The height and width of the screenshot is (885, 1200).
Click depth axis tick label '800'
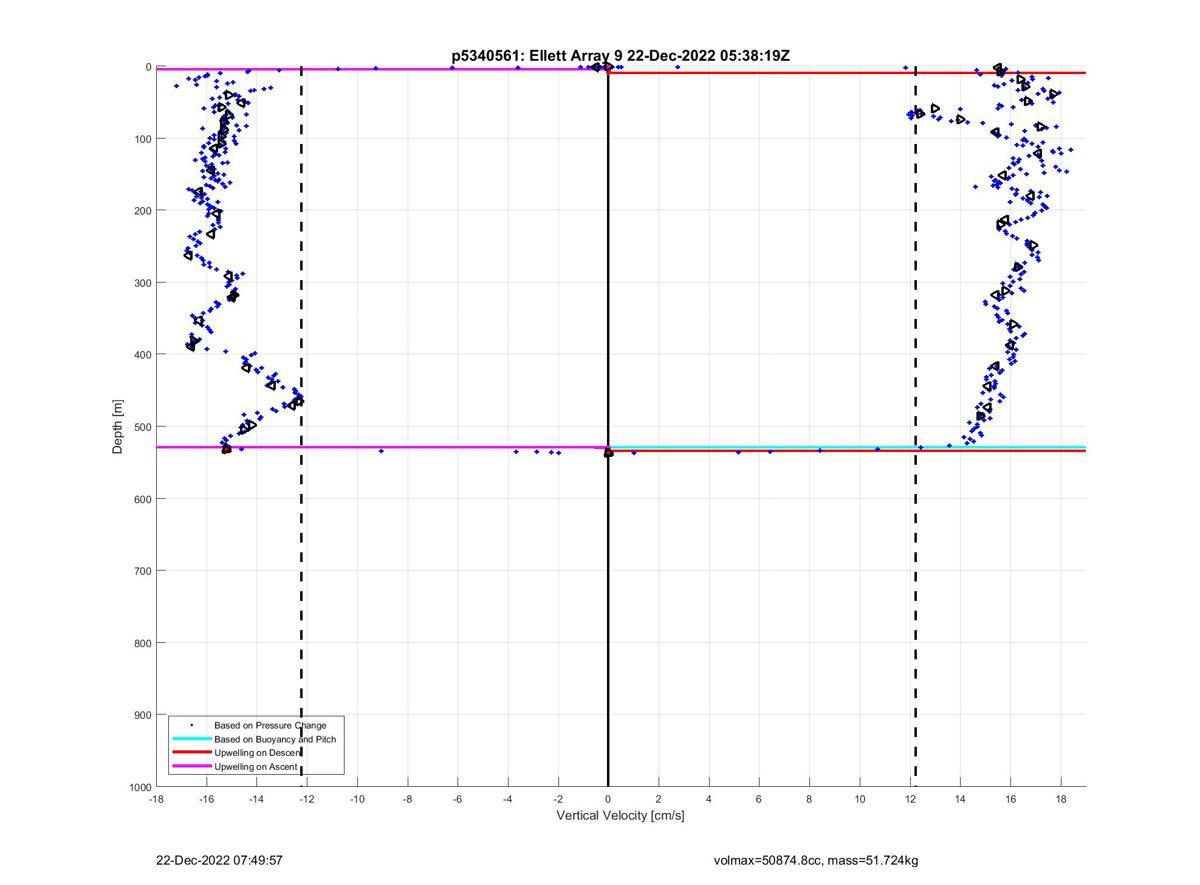coord(142,643)
